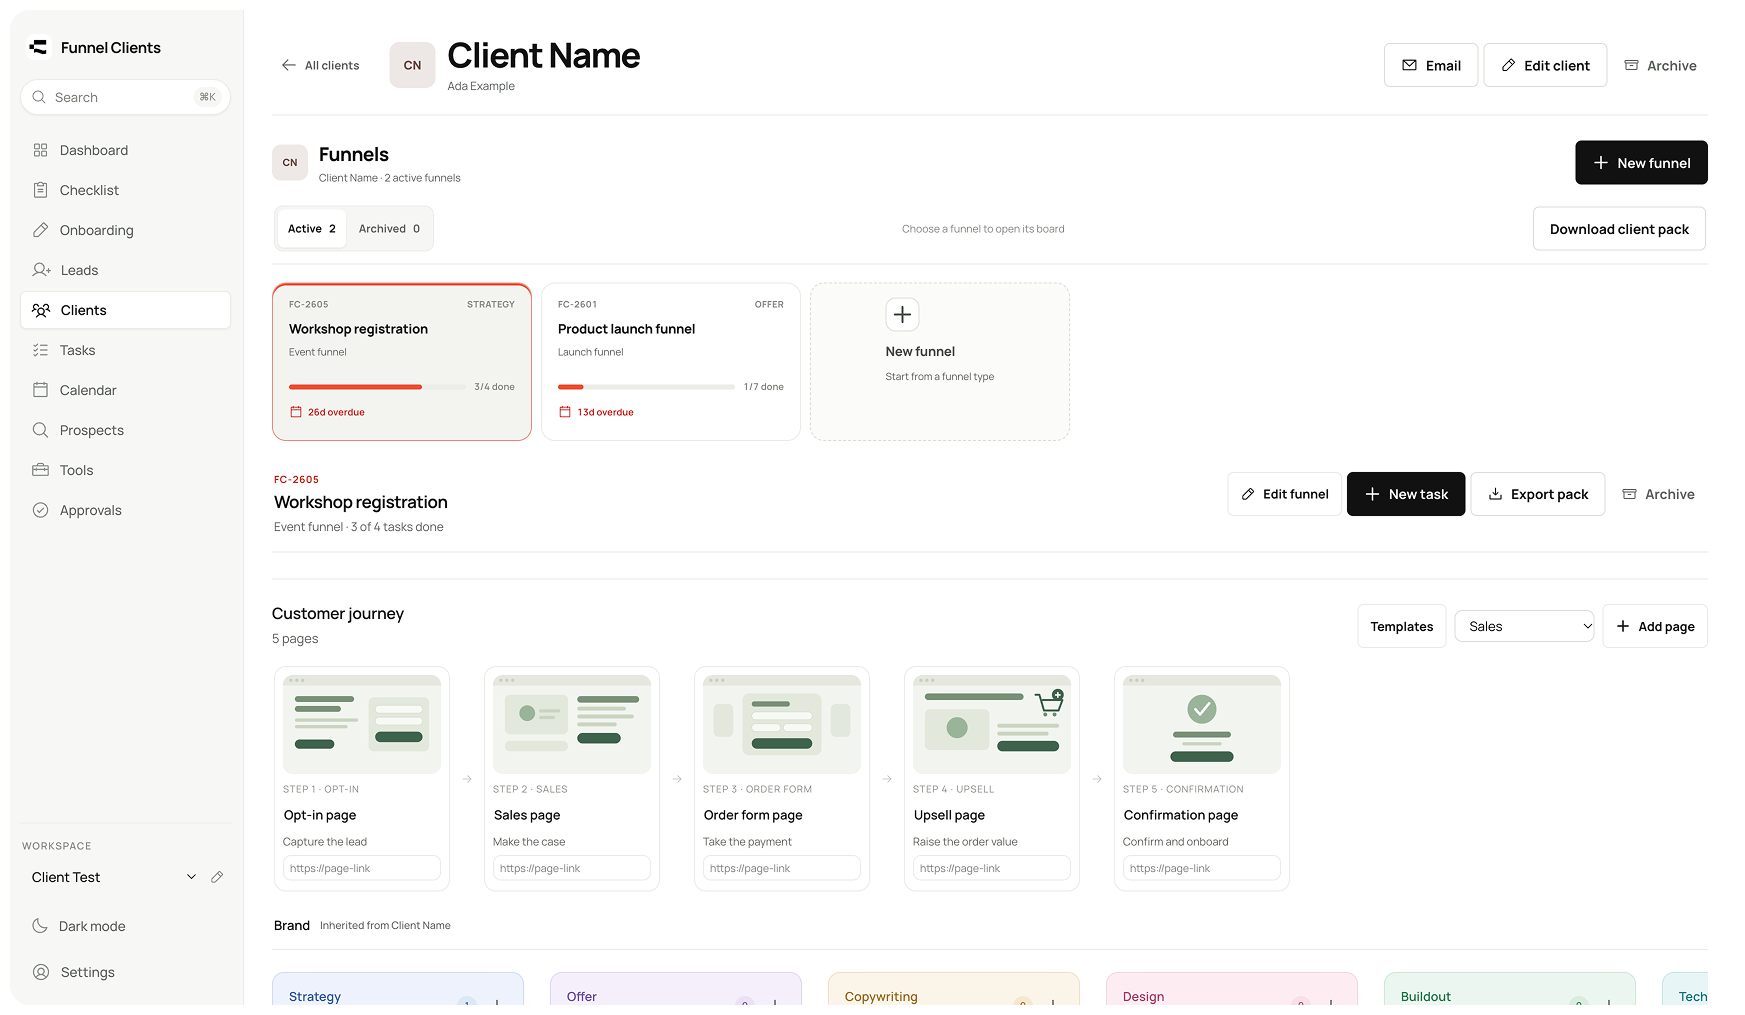Viewport: 1745px width, 1015px height.
Task: Archive the client from the top header
Action: click(1660, 65)
